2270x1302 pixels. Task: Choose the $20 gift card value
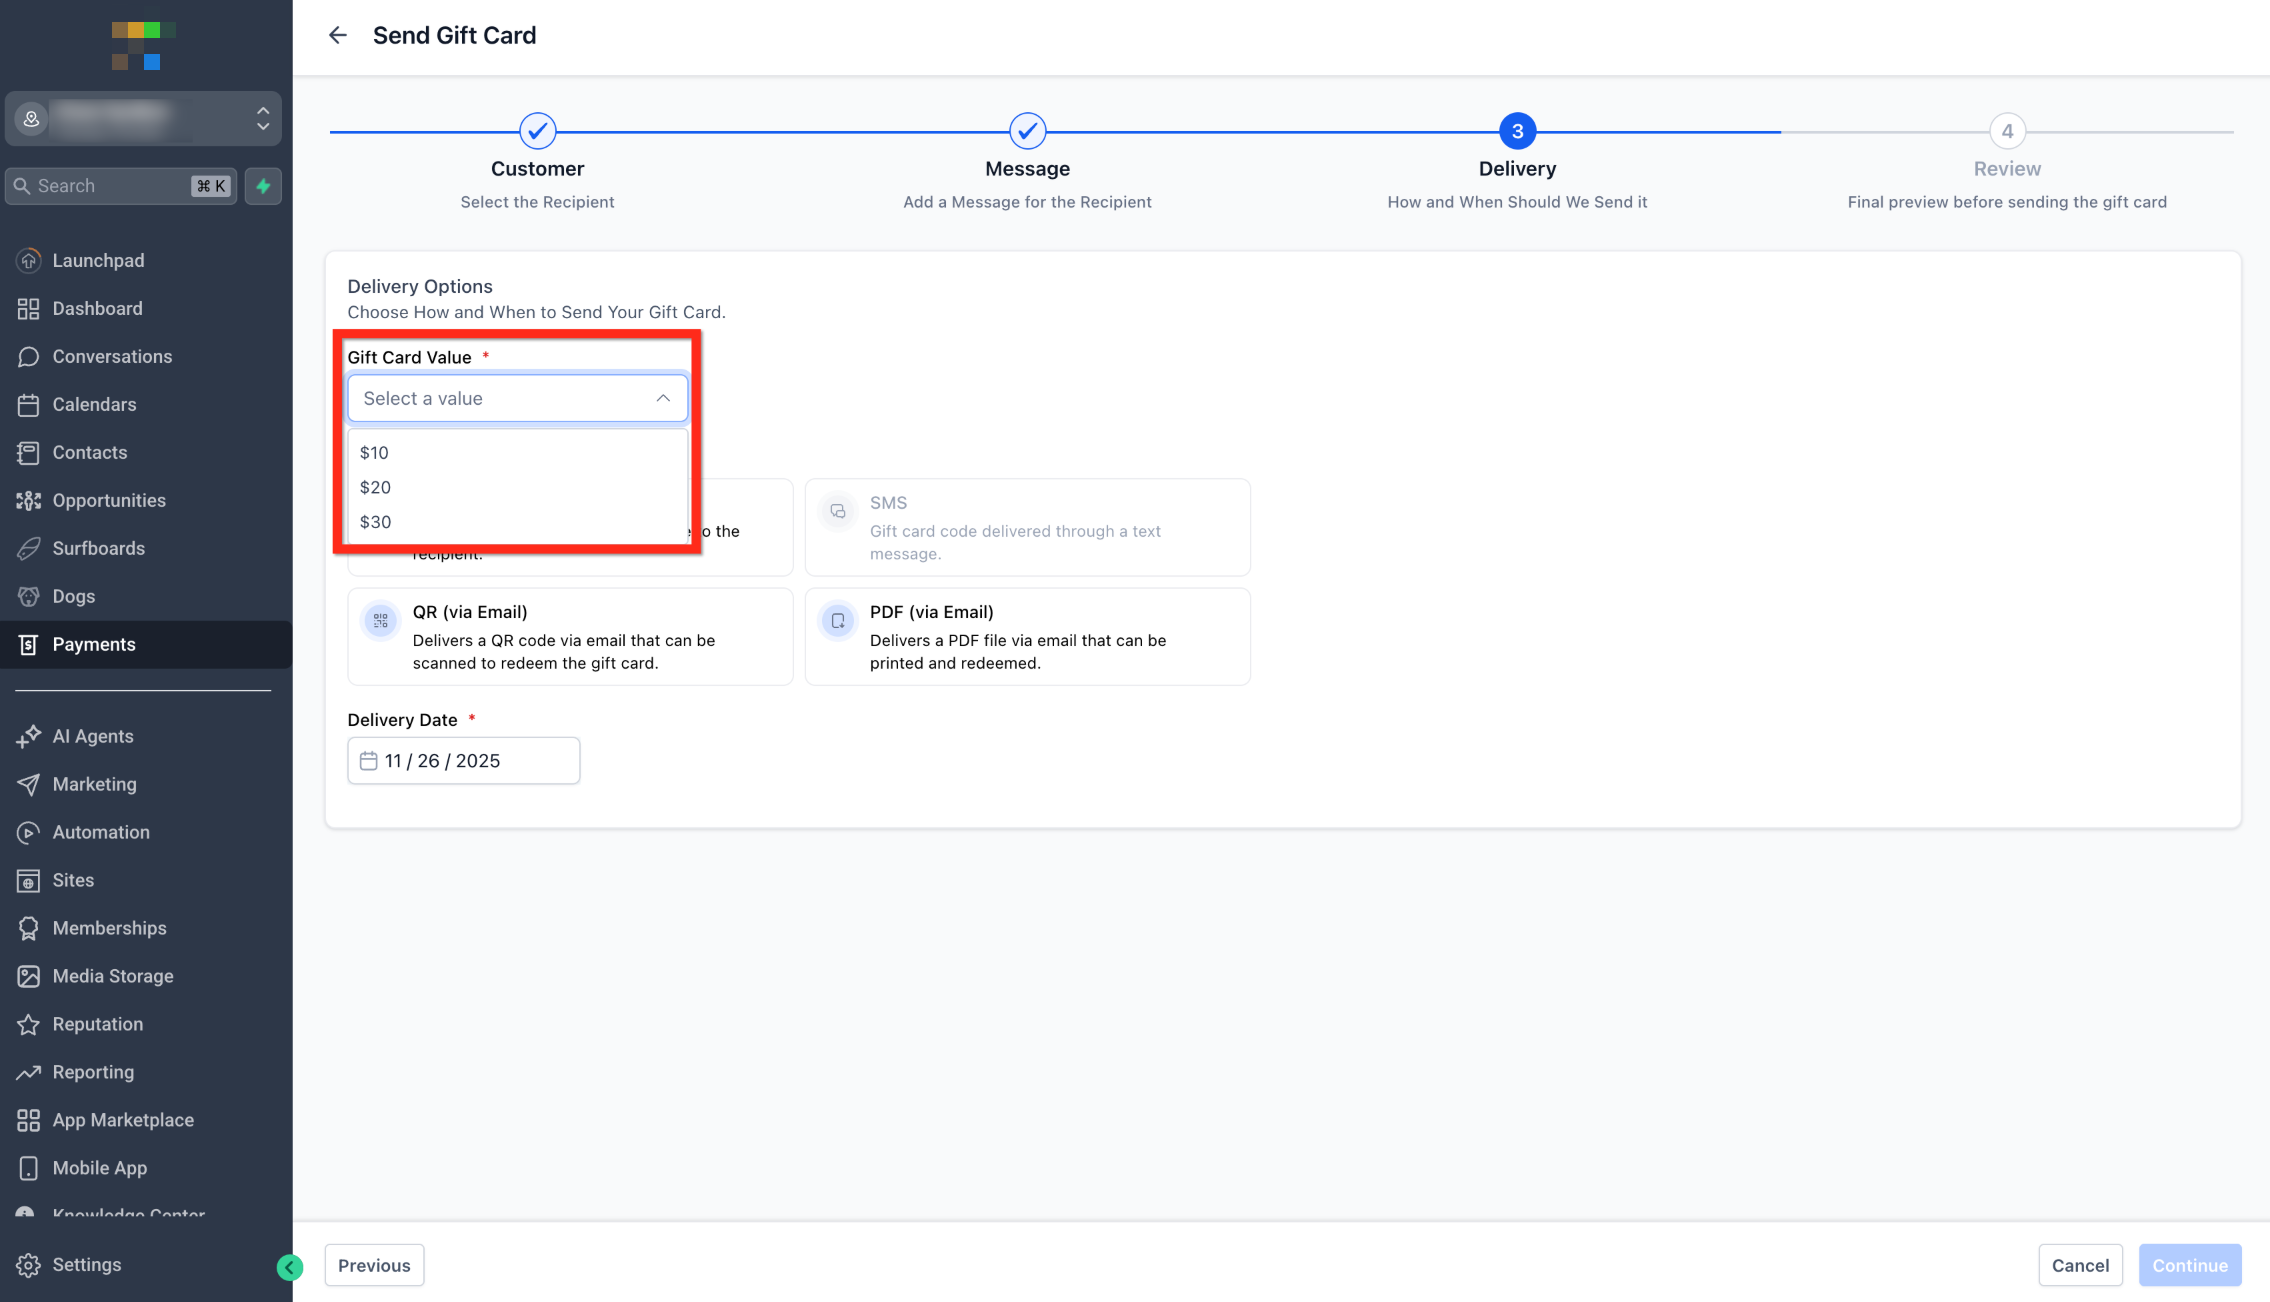tap(518, 488)
